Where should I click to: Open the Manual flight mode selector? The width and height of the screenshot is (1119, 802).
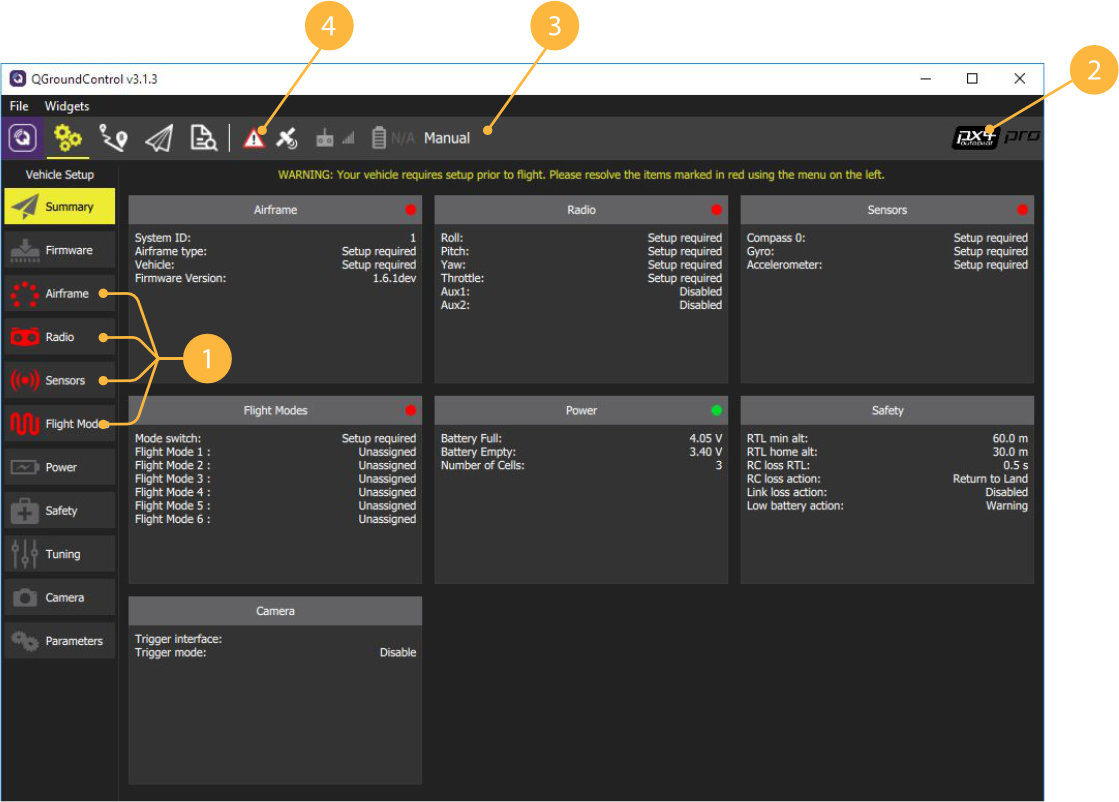pos(447,138)
